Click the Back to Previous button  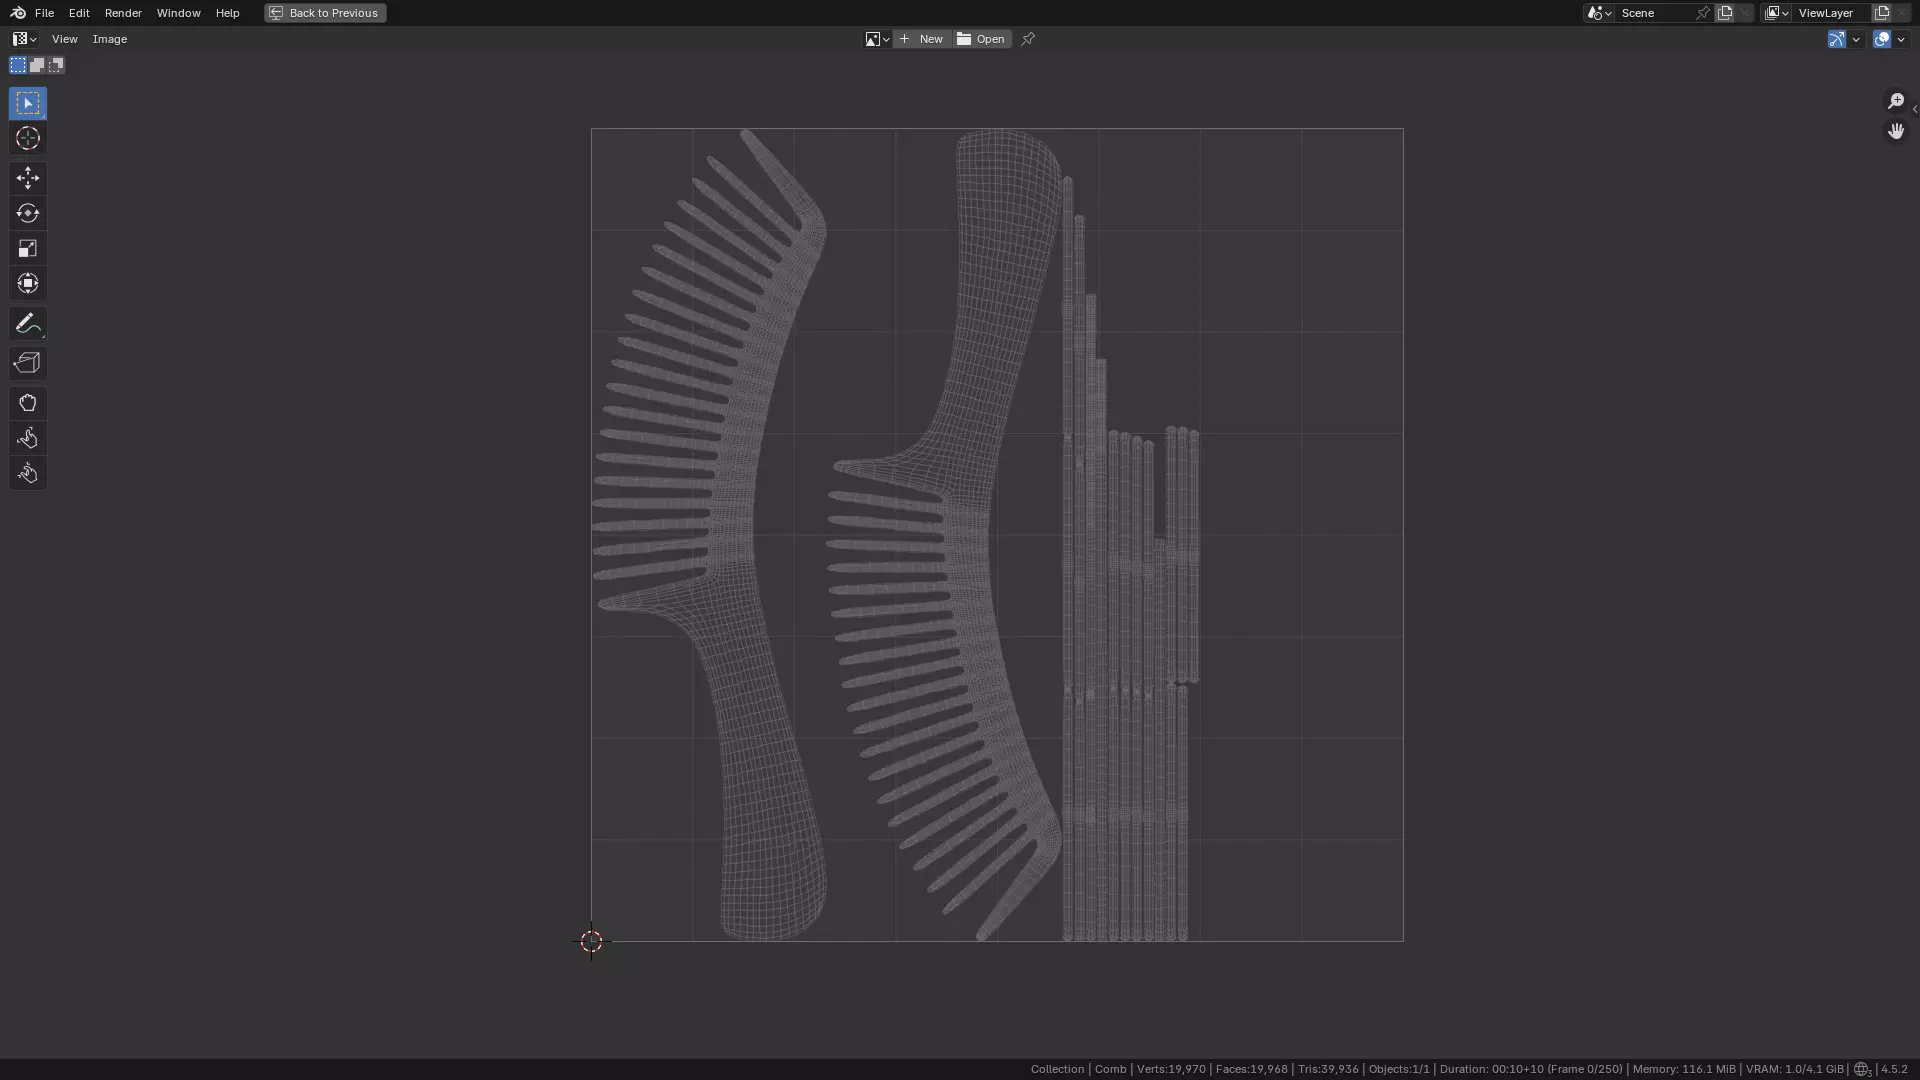325,13
